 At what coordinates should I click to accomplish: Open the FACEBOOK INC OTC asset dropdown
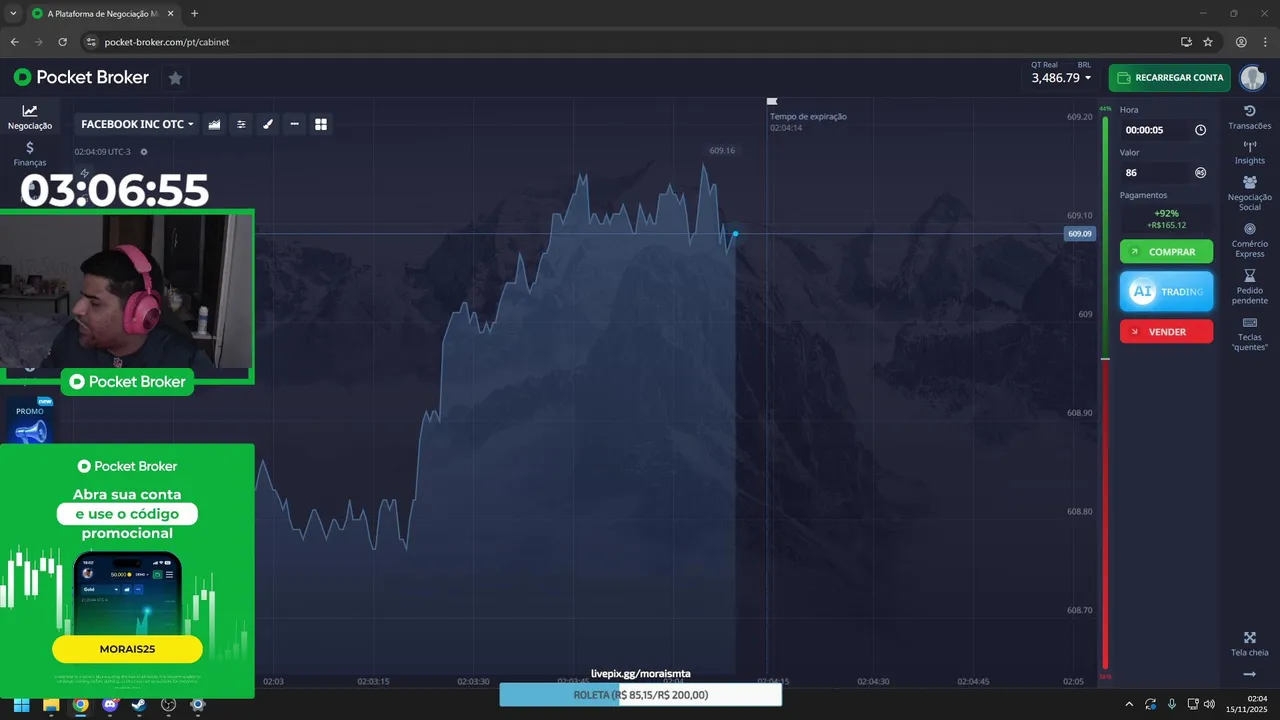pos(137,124)
